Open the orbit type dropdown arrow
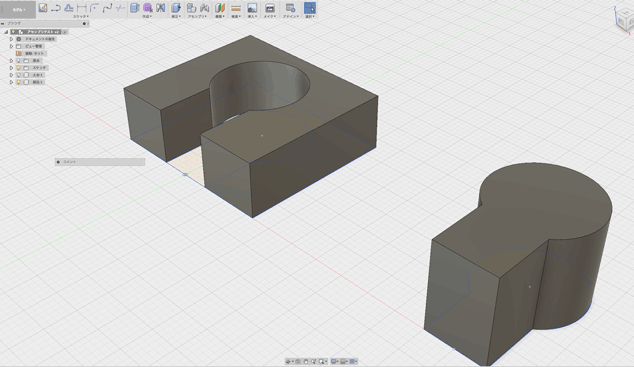The height and width of the screenshot is (367, 634). (293, 361)
